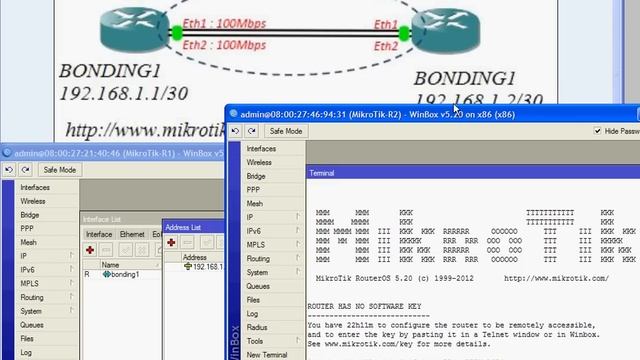The width and height of the screenshot is (640, 360).
Task: Add new entry with red plus in Interface List
Action: pyautogui.click(x=90, y=250)
